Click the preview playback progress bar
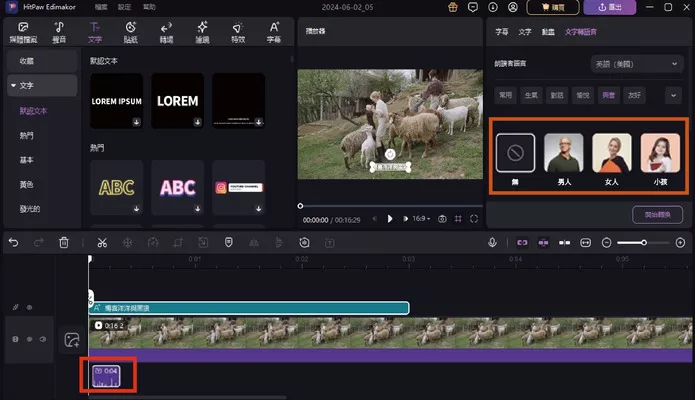Screen dimensions: 695x400 pos(390,206)
